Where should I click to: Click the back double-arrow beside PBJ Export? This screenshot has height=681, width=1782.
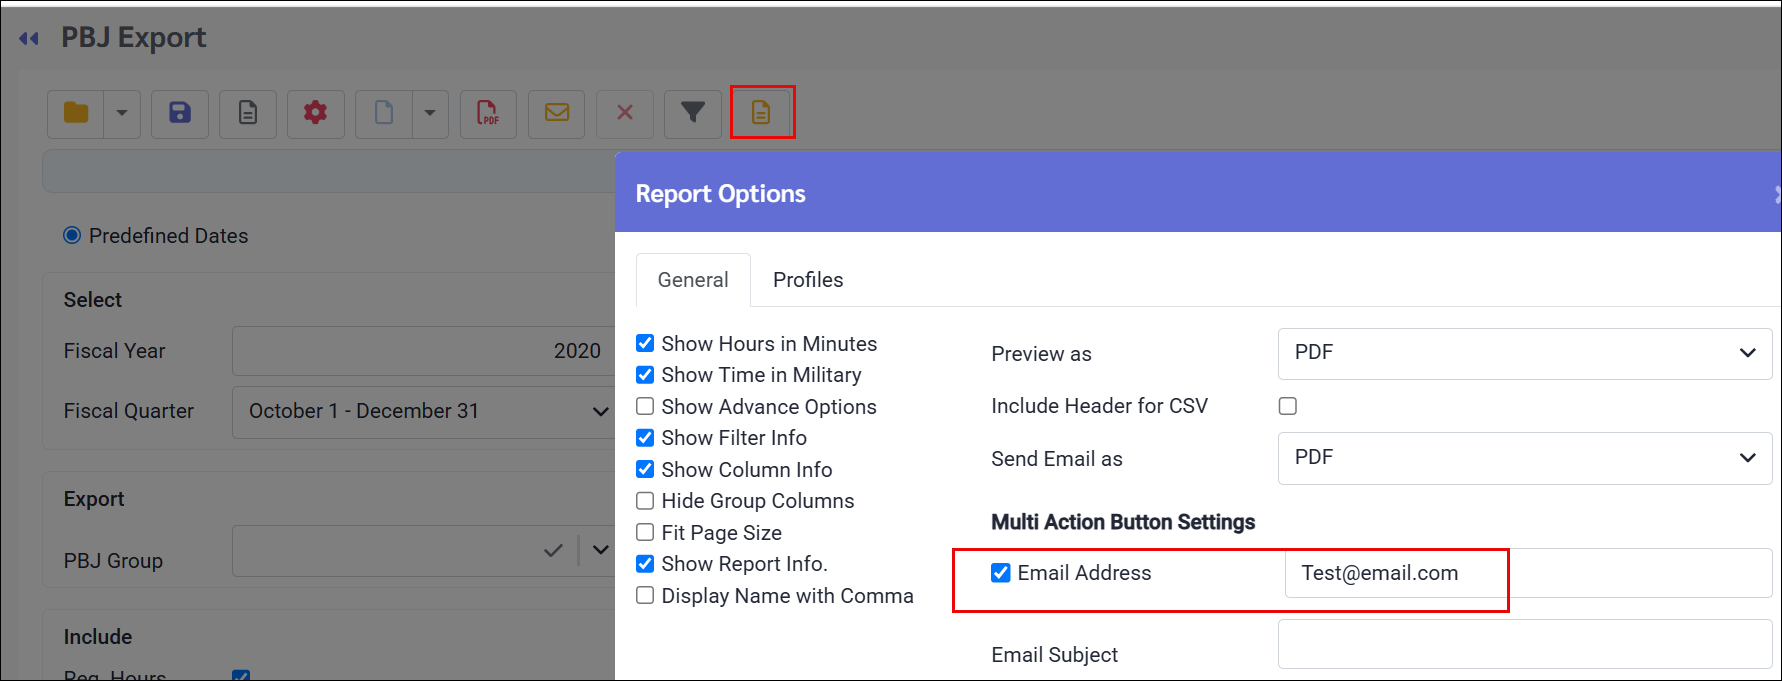29,38
